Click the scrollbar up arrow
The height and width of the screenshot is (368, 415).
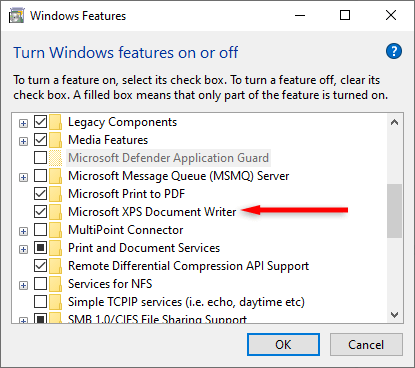point(394,122)
